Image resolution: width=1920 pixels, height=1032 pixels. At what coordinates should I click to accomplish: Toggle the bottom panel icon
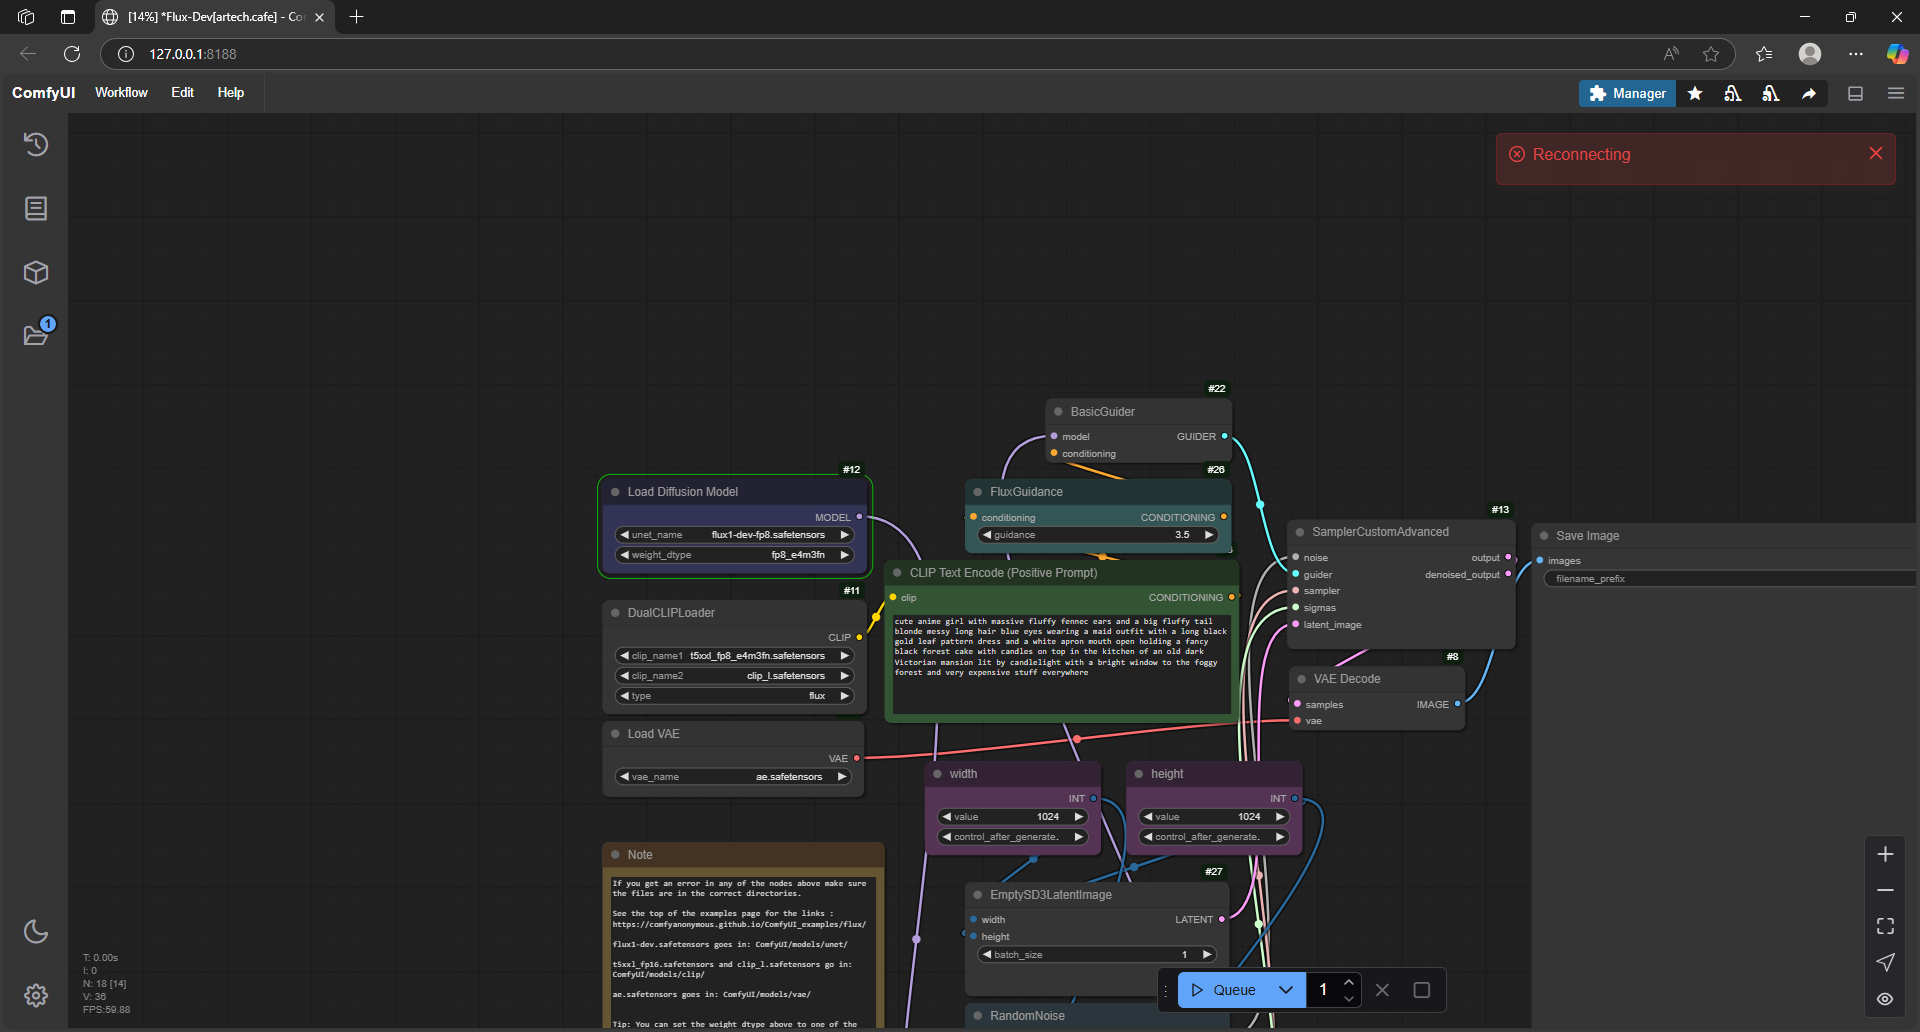click(x=1855, y=93)
